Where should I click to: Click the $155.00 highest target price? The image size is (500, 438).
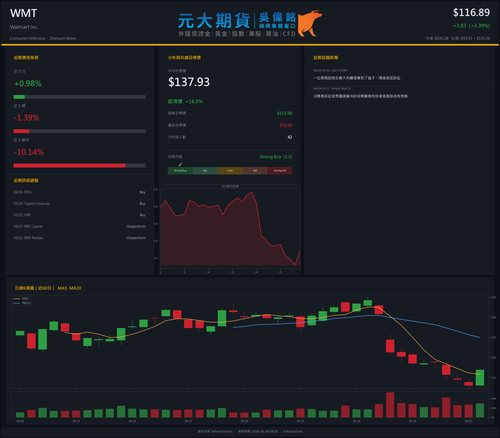[285, 113]
